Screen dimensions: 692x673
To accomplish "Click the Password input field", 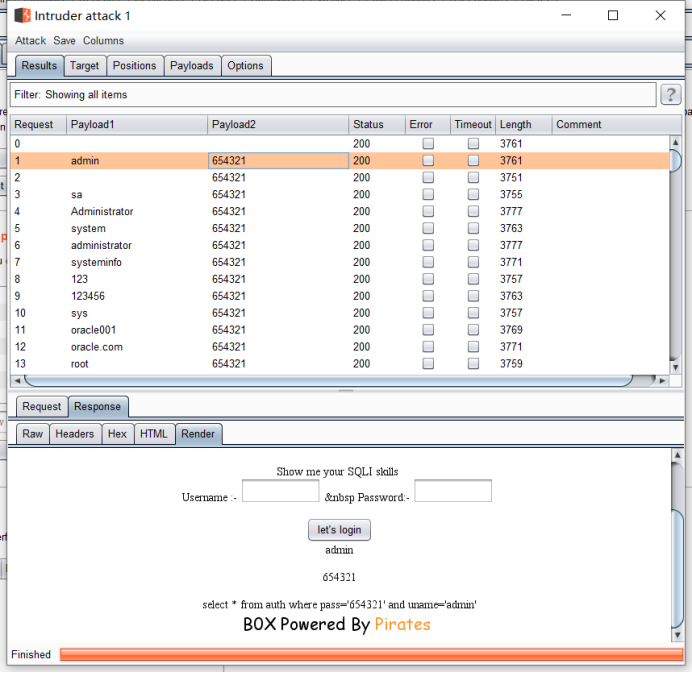I will pos(453,491).
